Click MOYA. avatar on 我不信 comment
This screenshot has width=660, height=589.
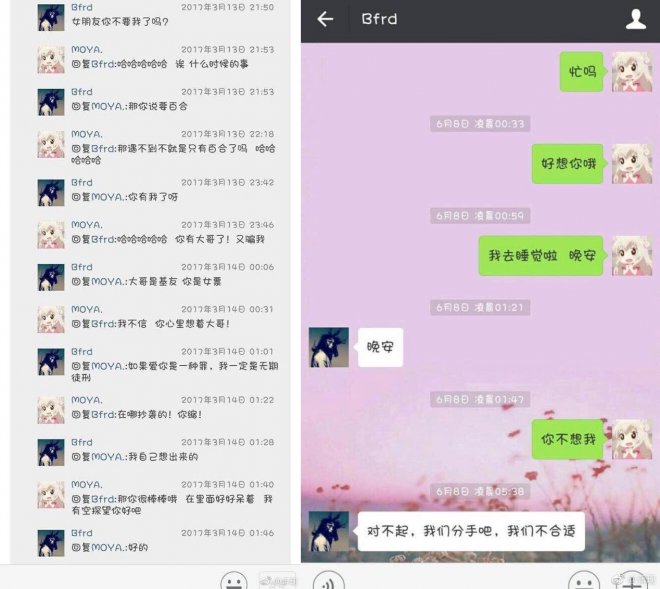(x=51, y=319)
